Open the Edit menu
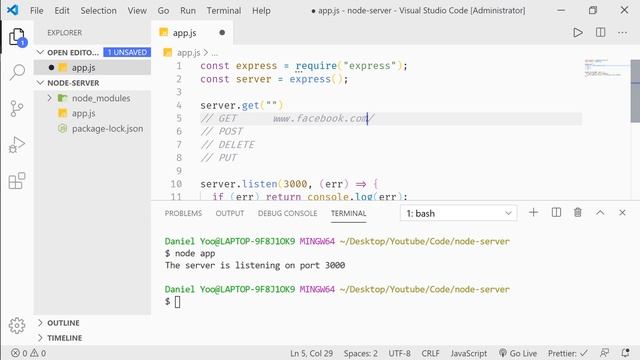 click(62, 11)
